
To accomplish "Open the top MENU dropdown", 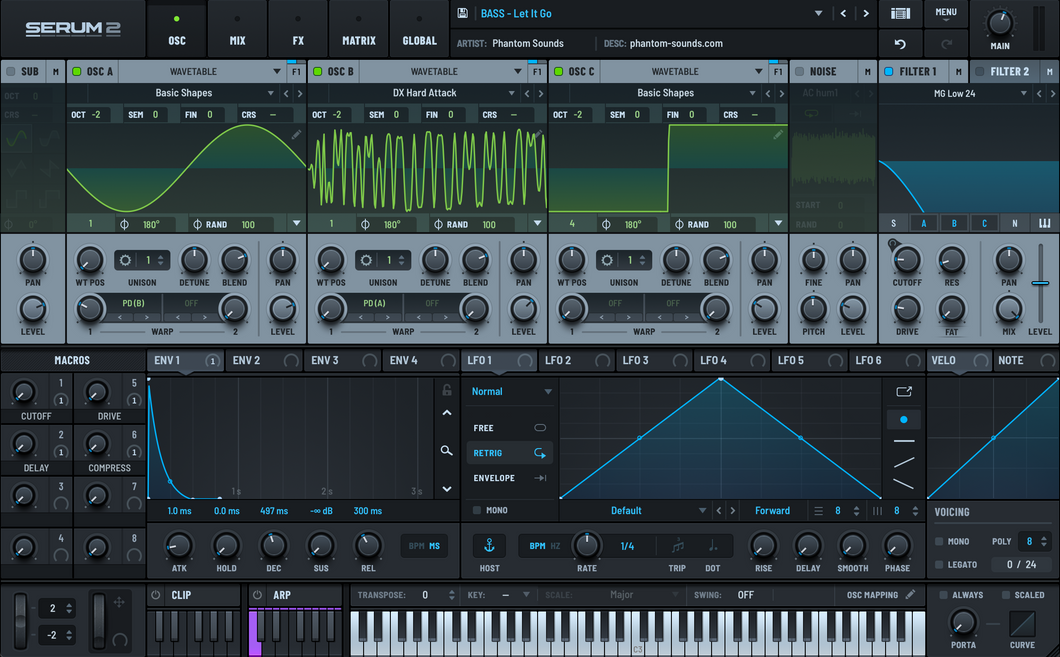I will pyautogui.click(x=946, y=14).
